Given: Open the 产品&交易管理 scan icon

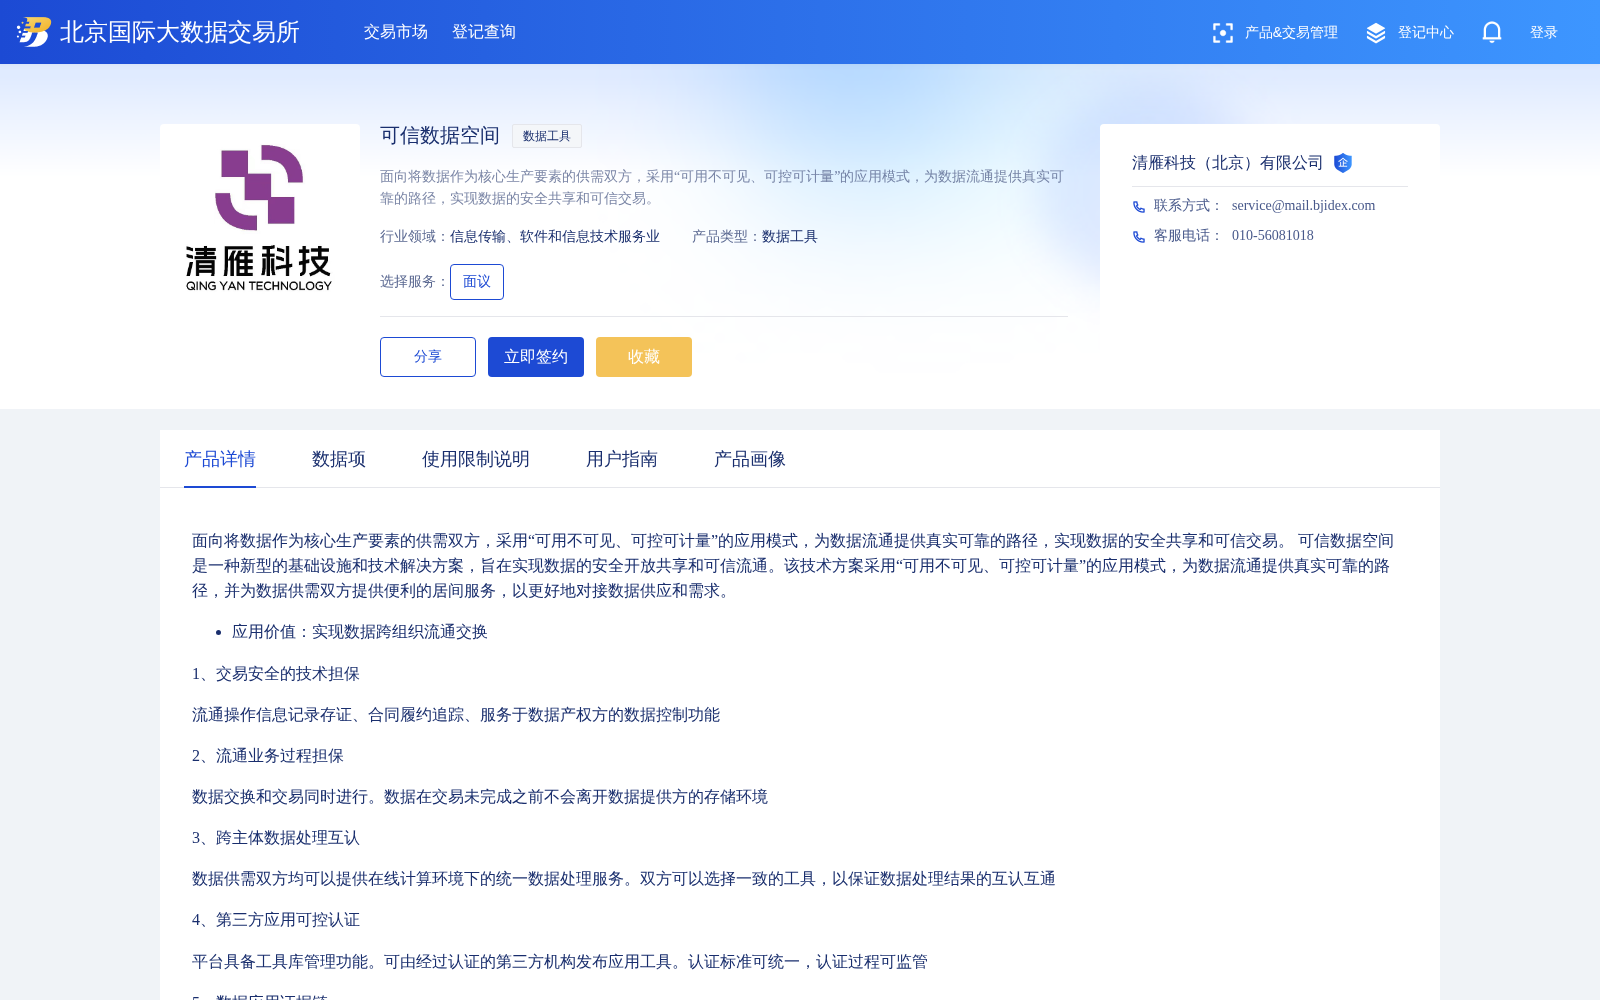Looking at the screenshot, I should (1222, 33).
